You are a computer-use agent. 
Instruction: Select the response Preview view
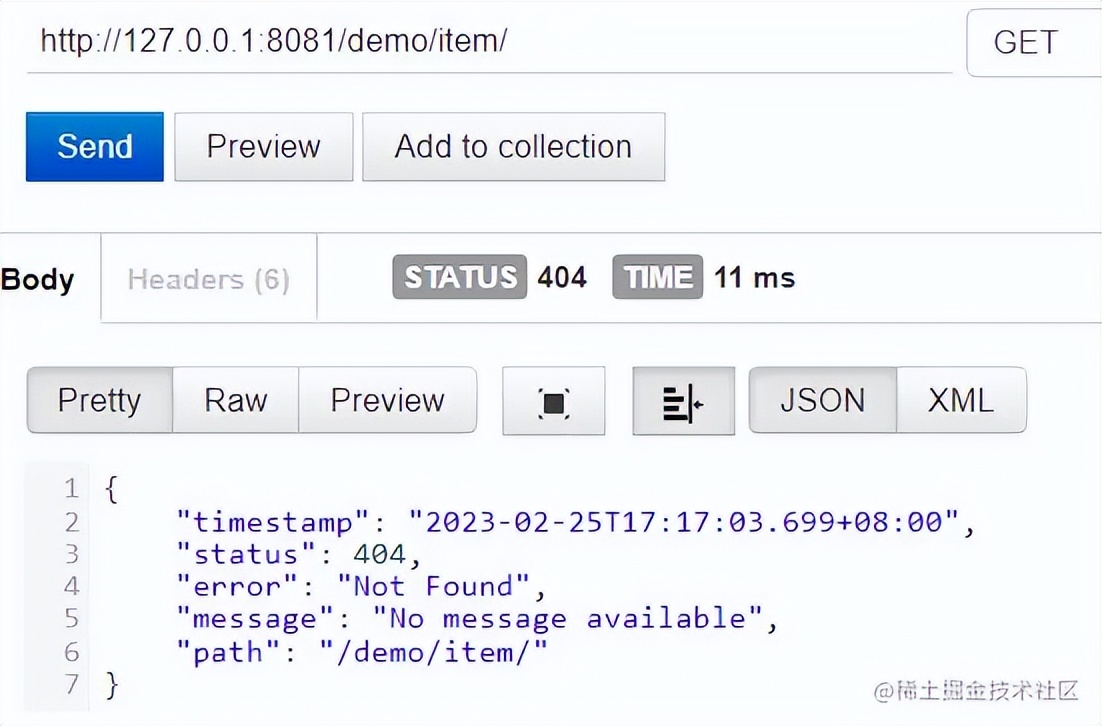tap(387, 401)
